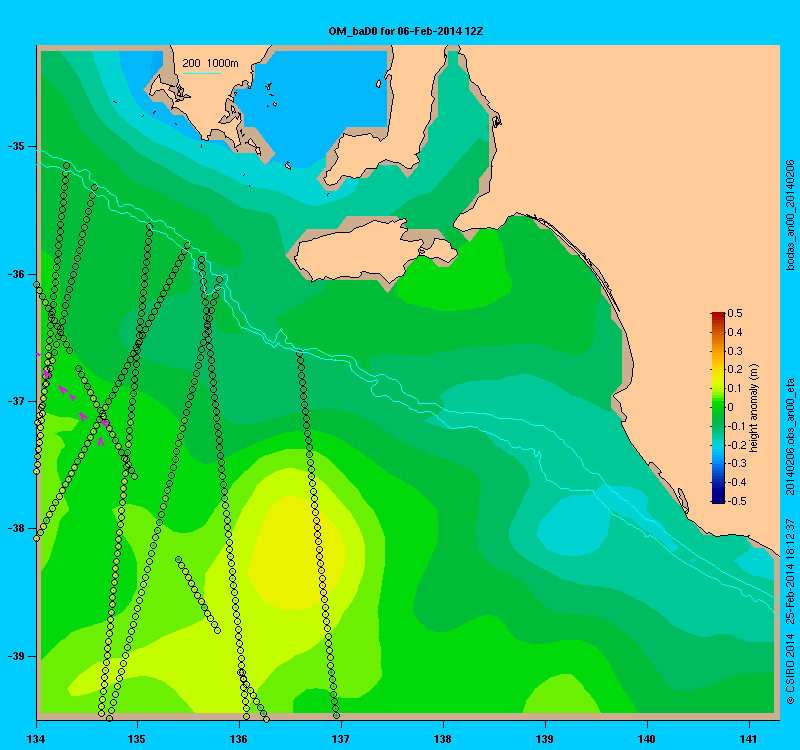The width and height of the screenshot is (800, 750).
Task: Click the -0.3 color bar tick label
Action: (x=735, y=463)
